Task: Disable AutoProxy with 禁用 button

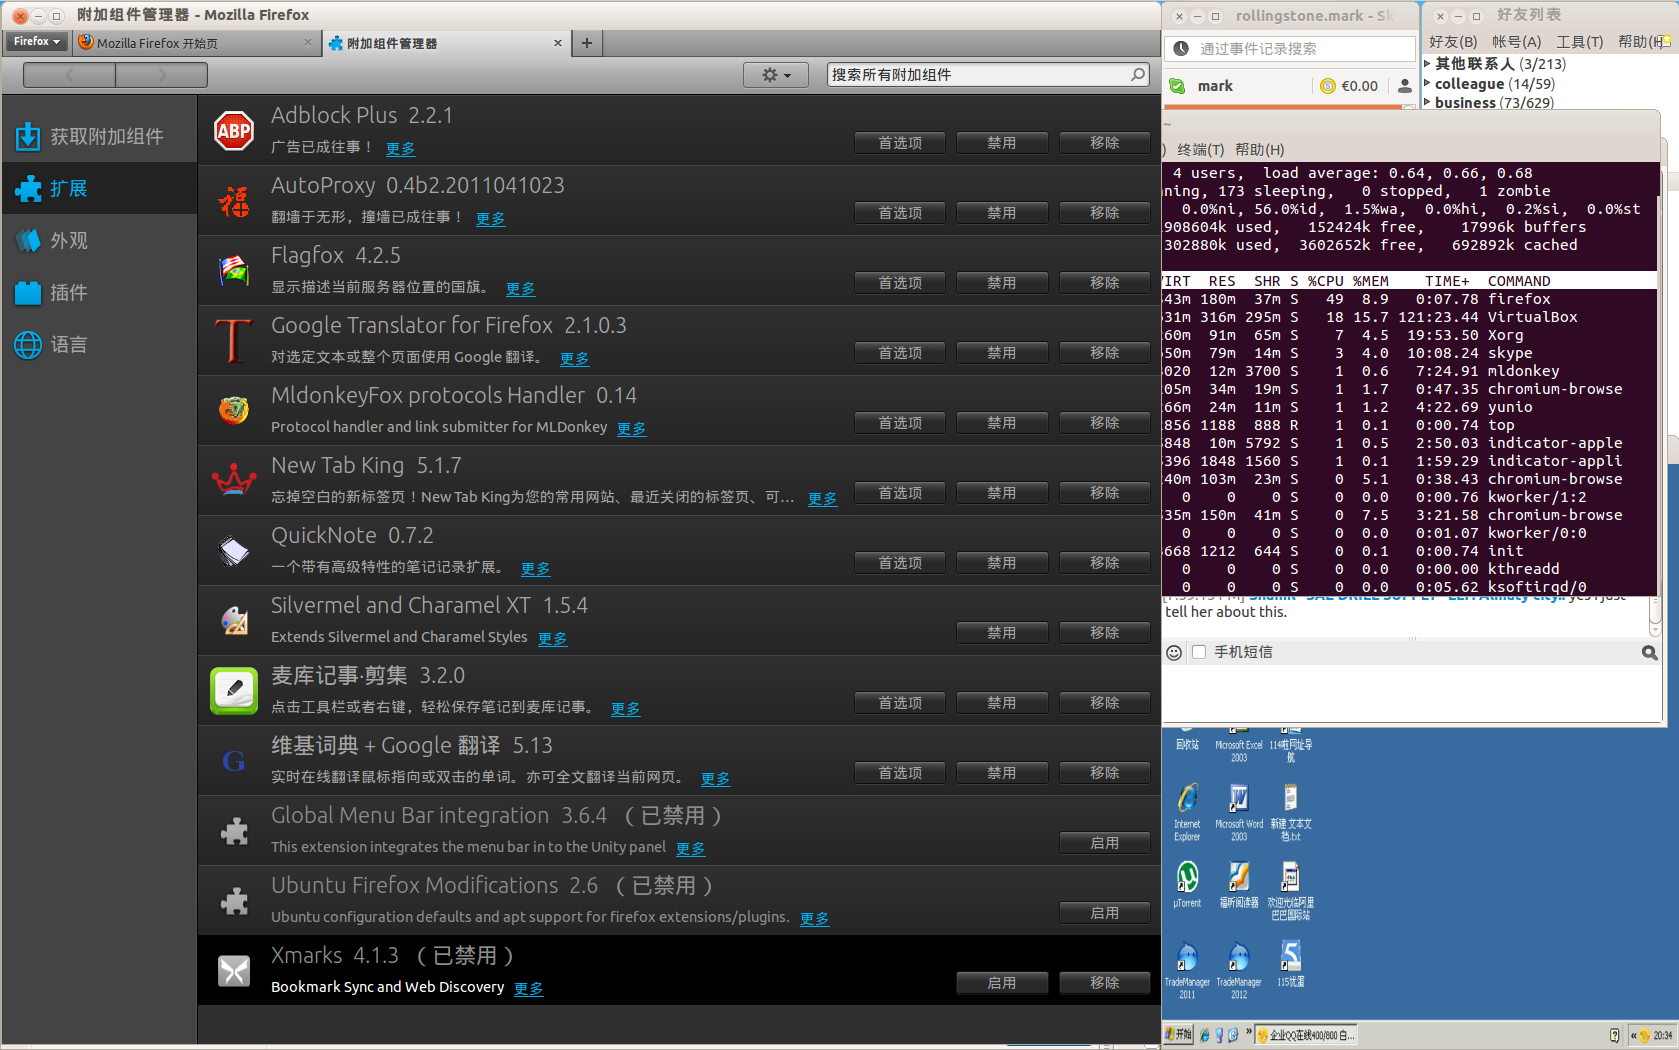Action: pos(1002,213)
